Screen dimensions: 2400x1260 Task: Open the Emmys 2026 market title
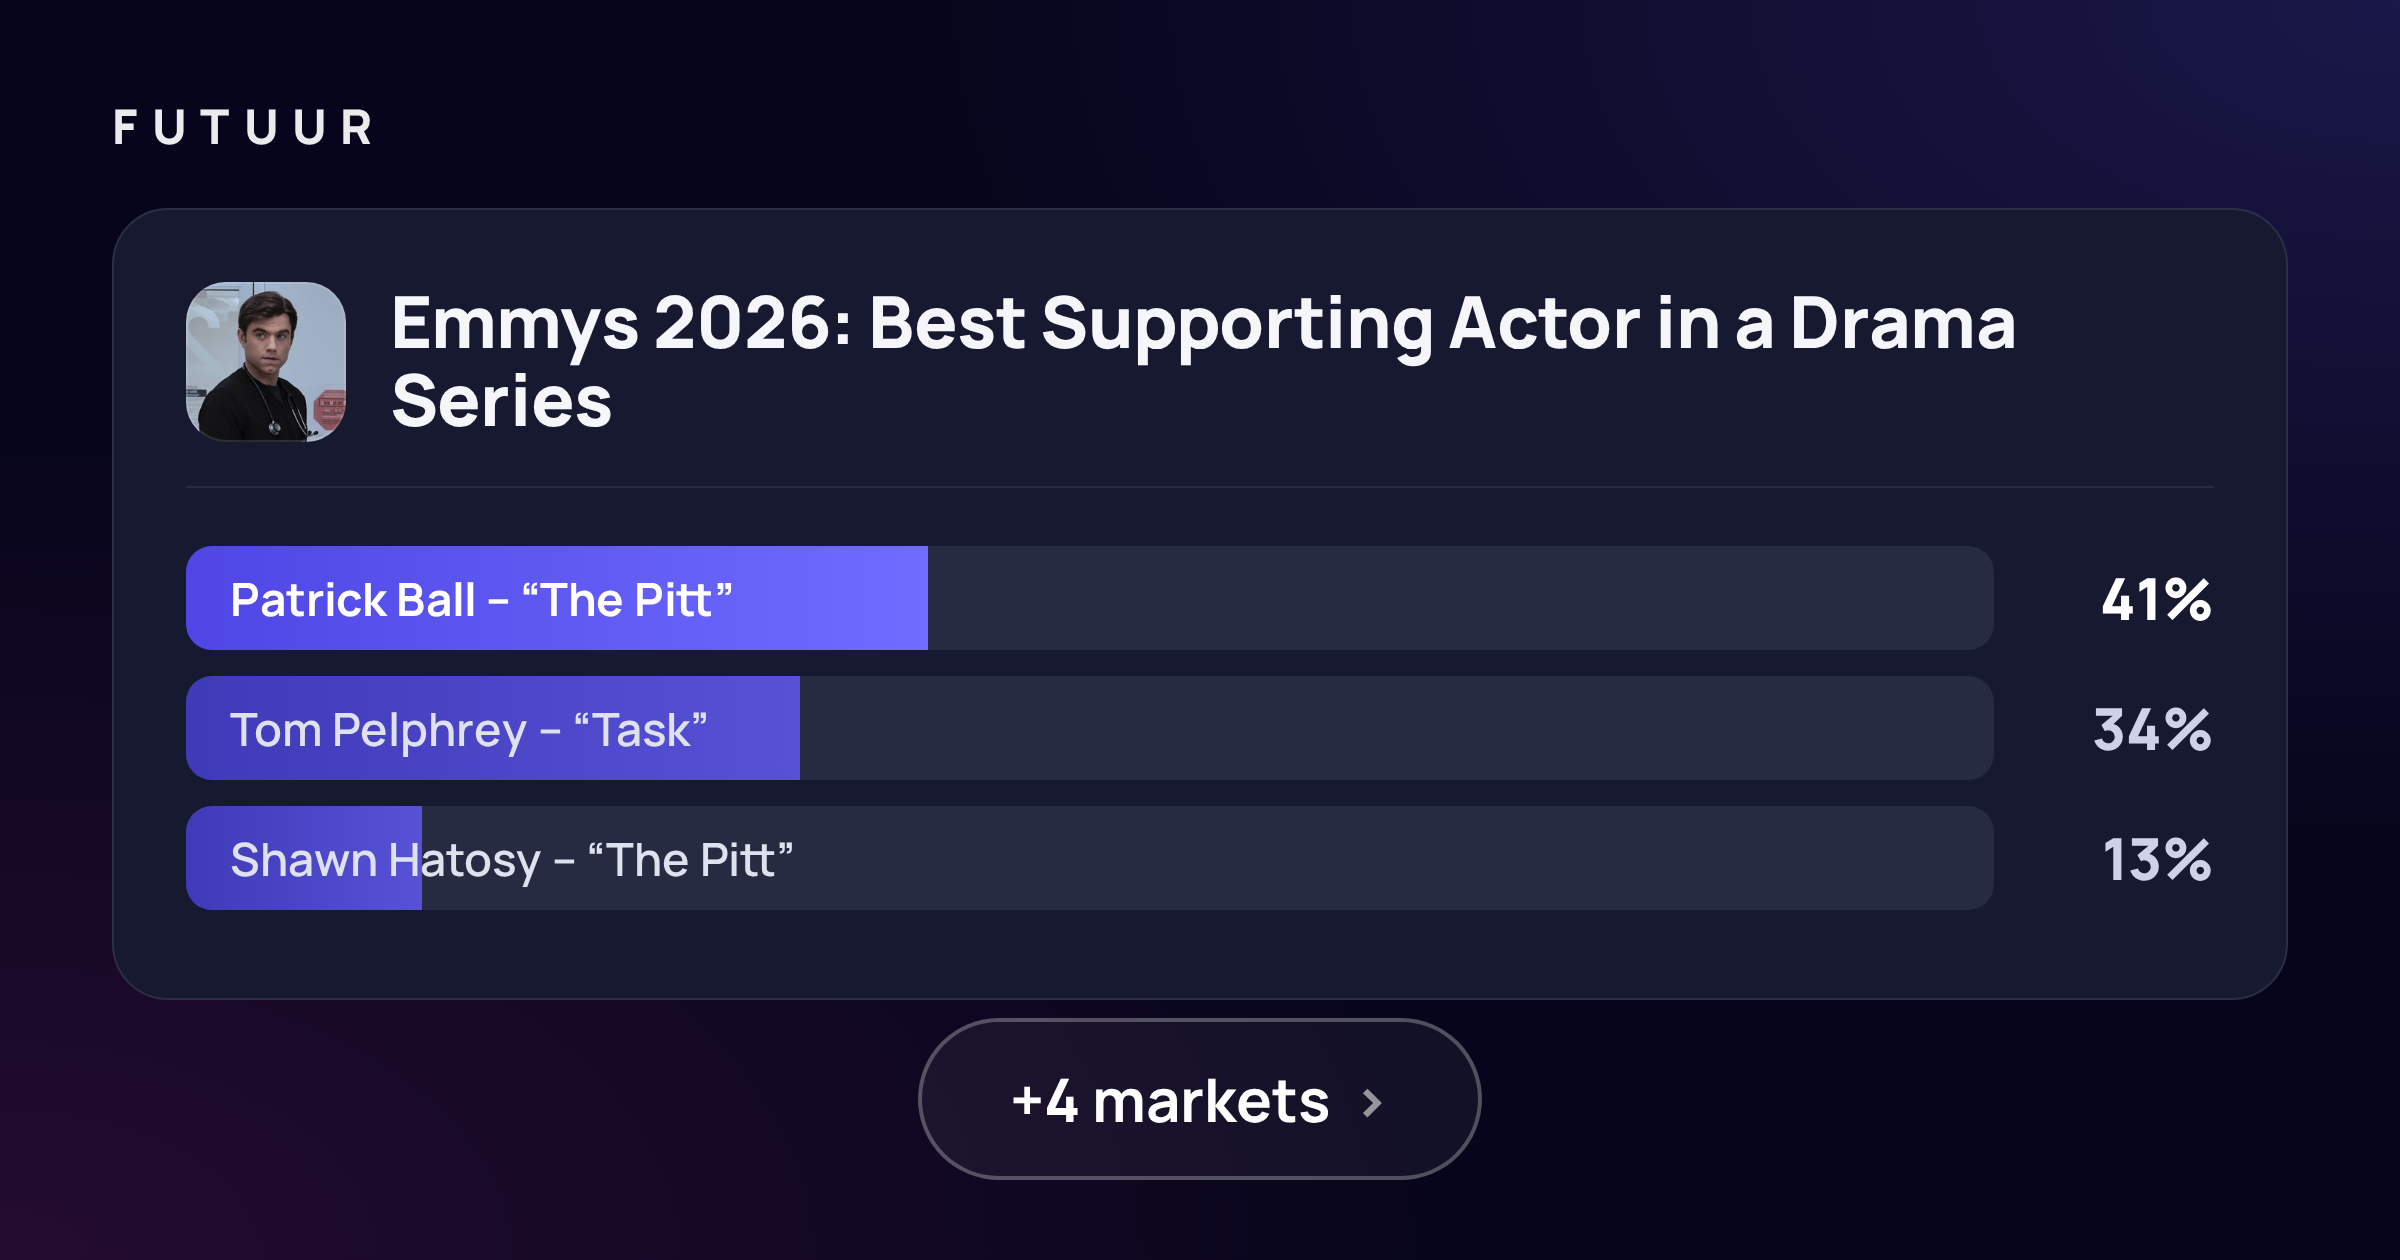coord(1203,362)
